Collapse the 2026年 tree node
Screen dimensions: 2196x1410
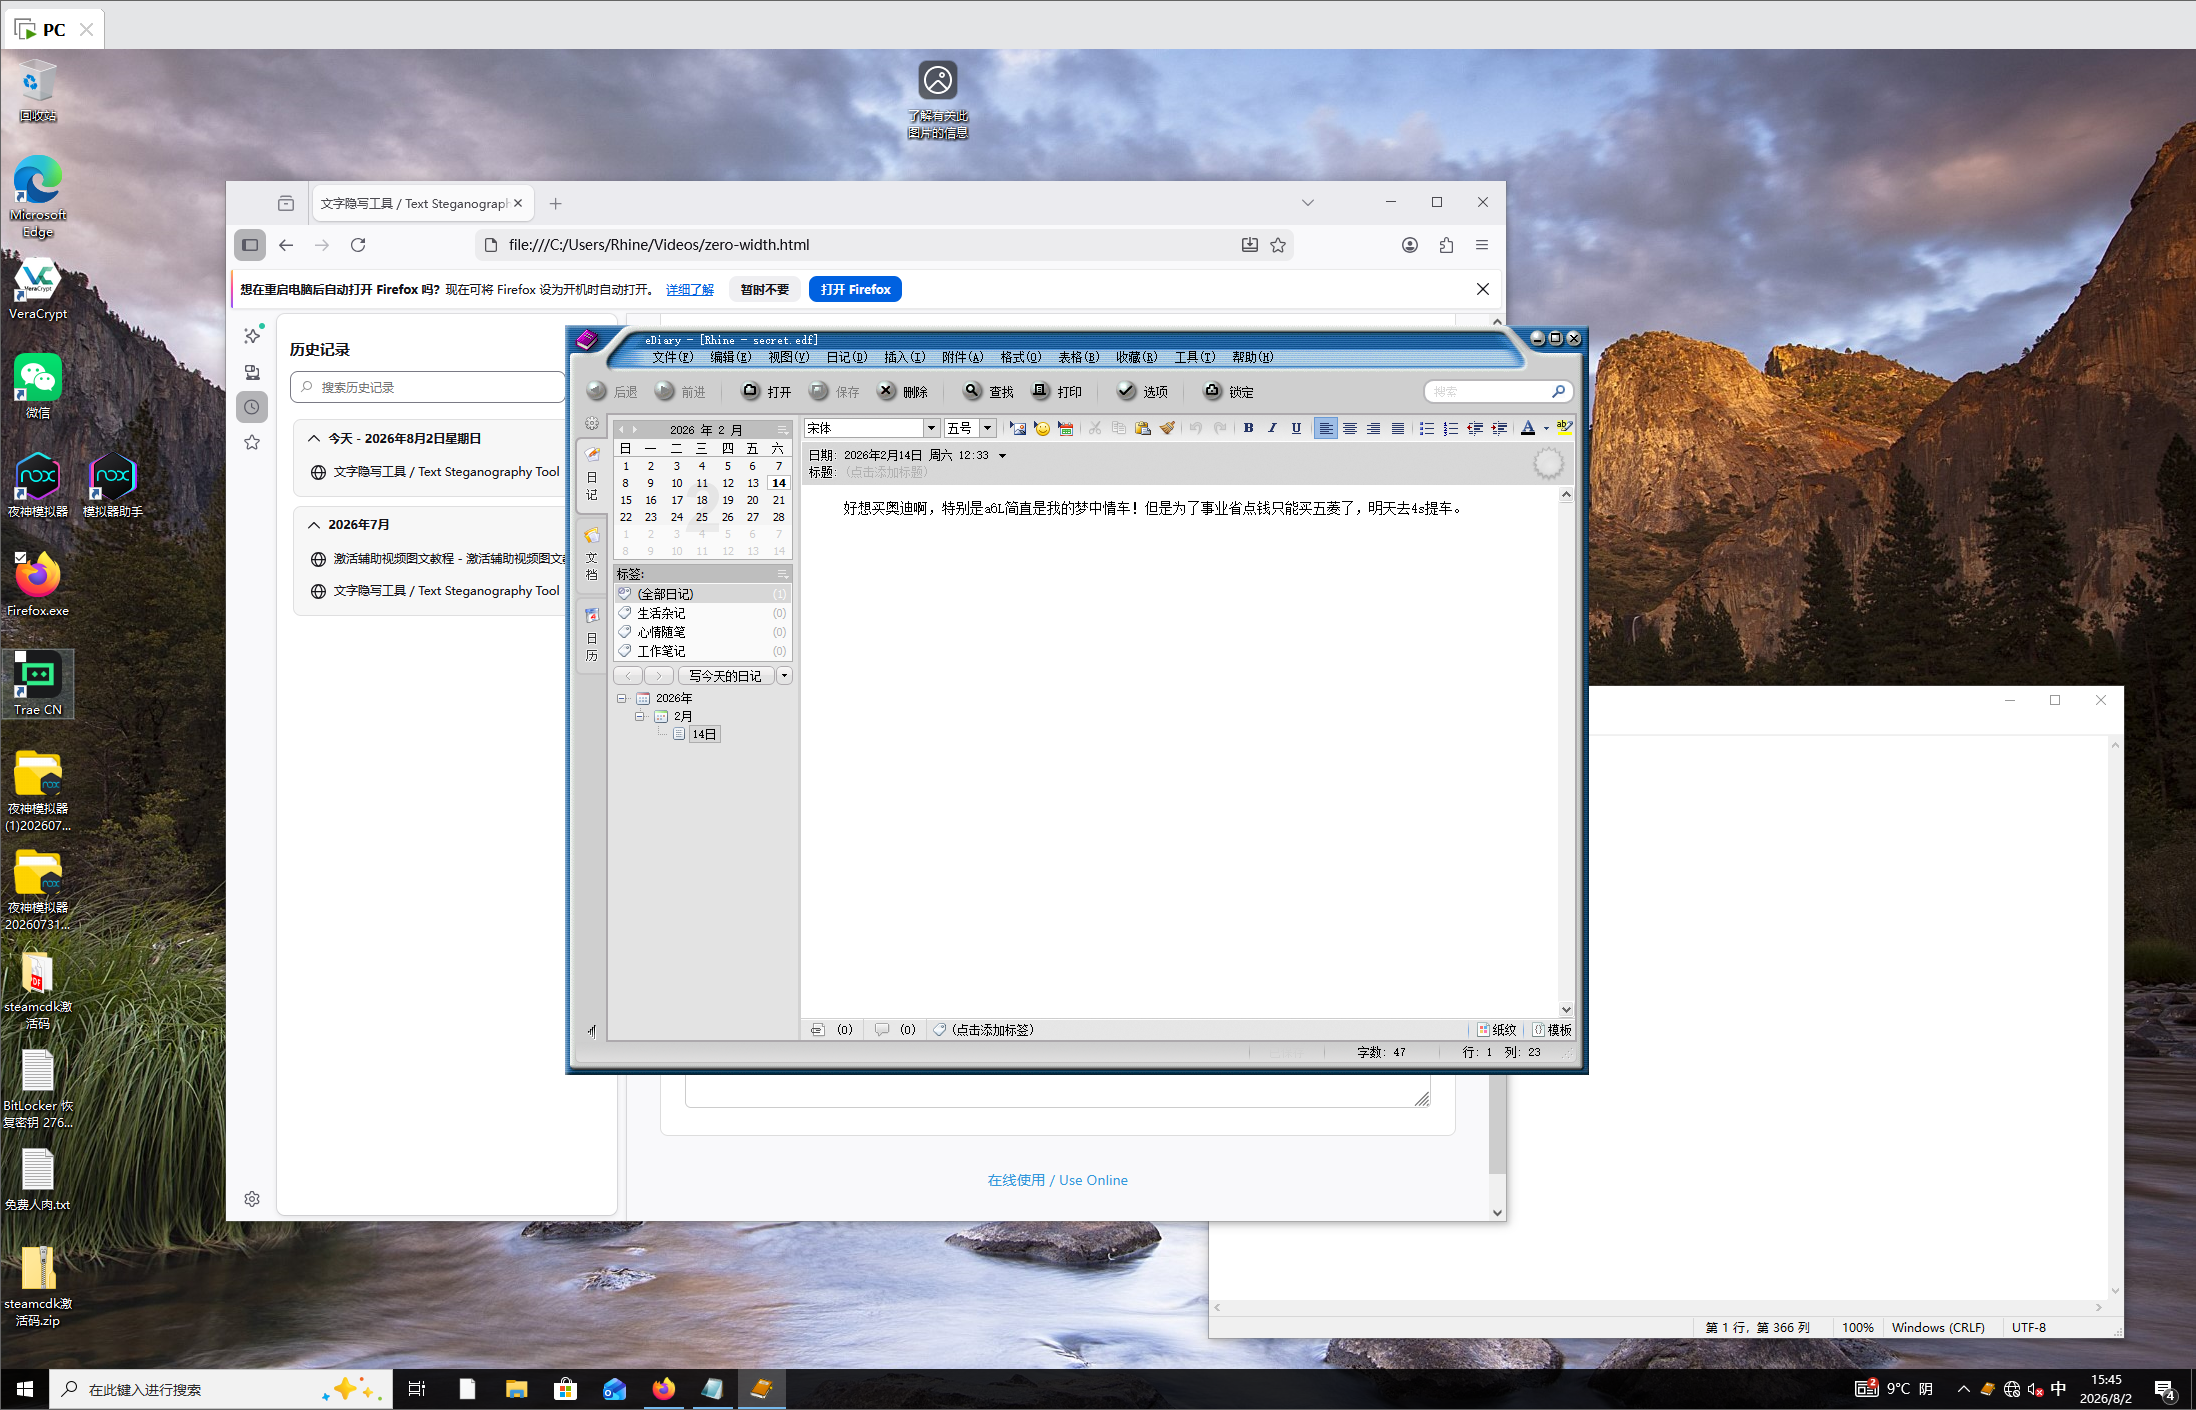621,698
